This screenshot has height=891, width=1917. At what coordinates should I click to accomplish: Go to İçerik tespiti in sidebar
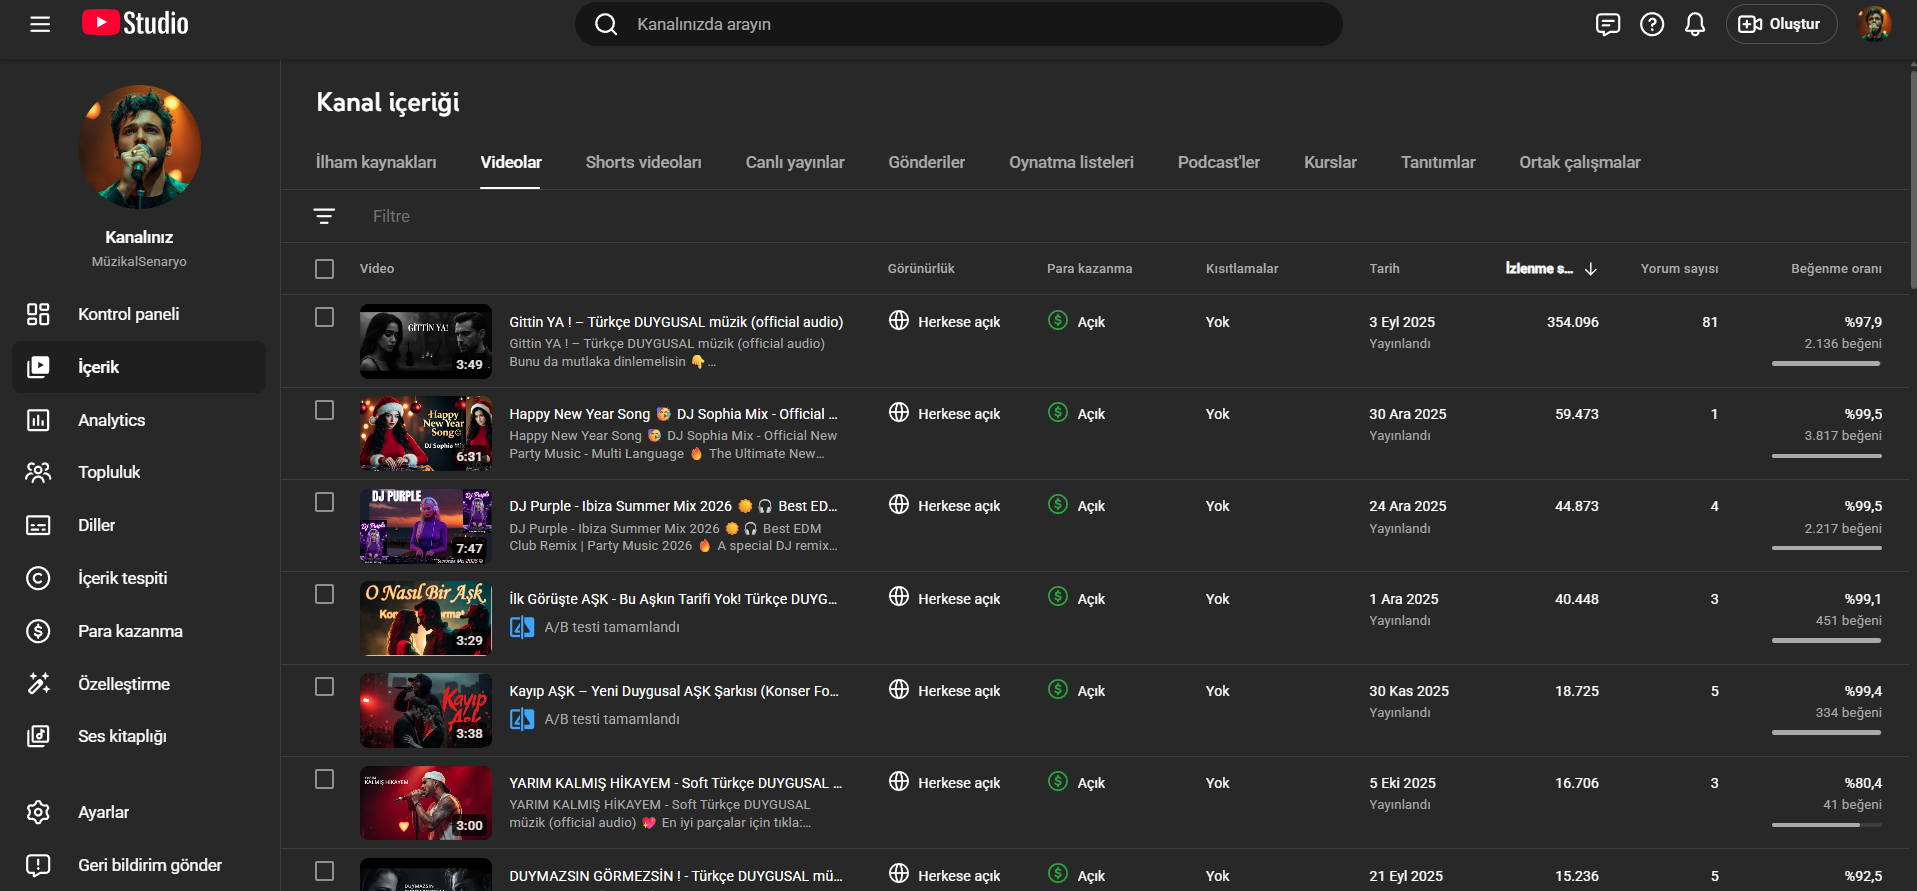click(122, 578)
